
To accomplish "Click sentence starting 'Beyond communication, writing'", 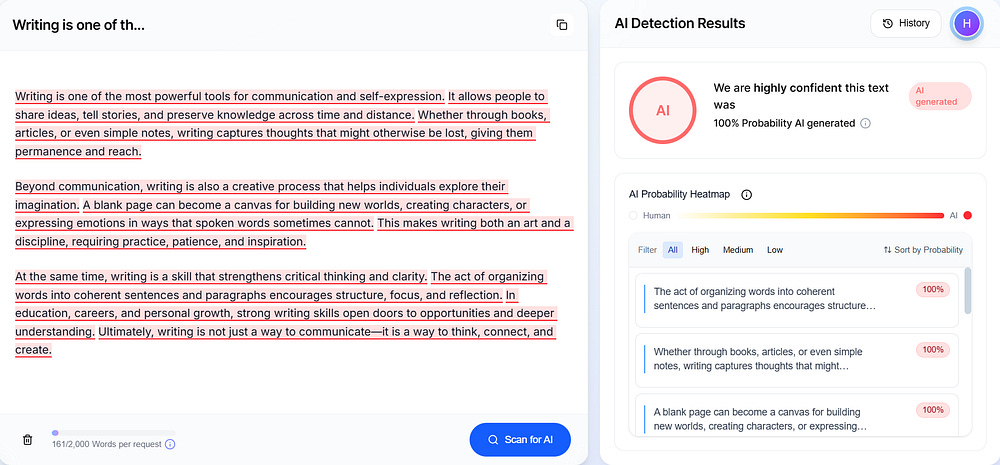I will [x=261, y=187].
